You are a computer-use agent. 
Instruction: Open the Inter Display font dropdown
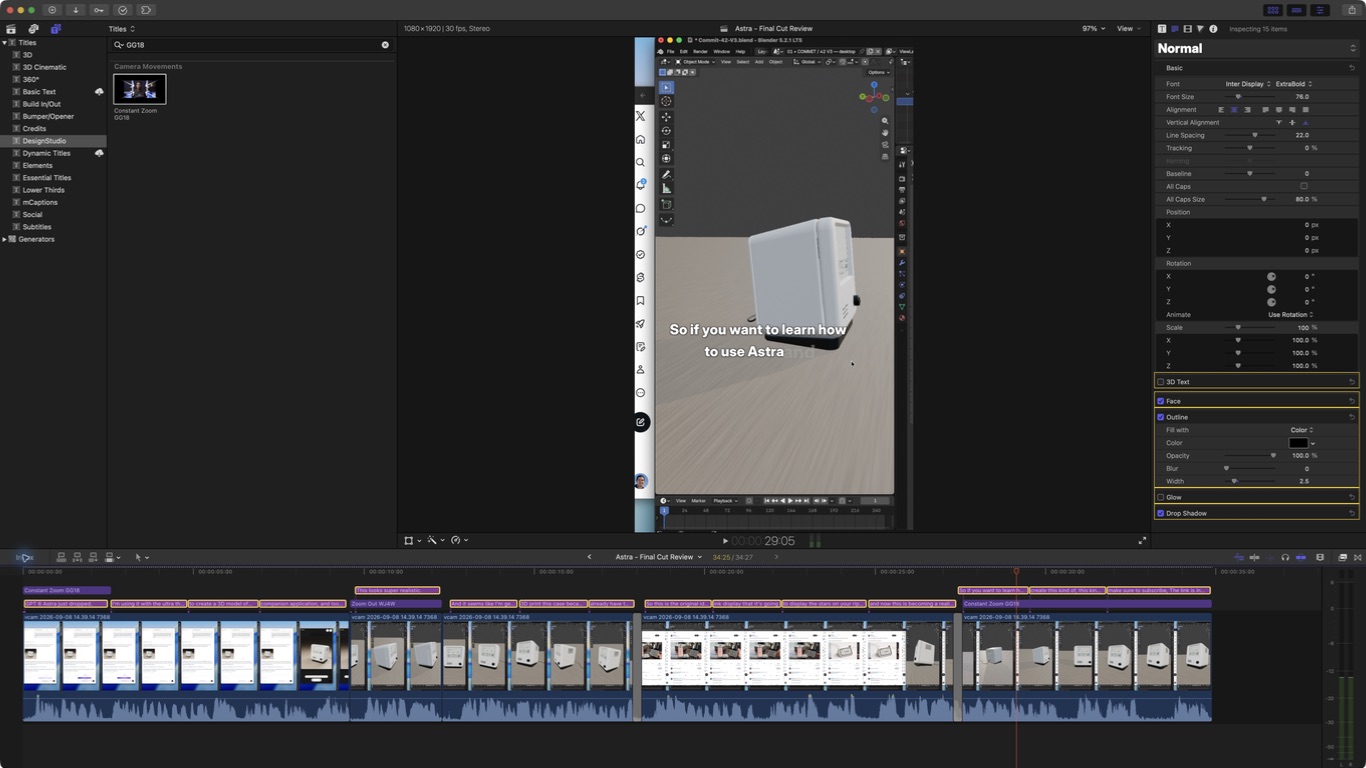tap(1248, 84)
